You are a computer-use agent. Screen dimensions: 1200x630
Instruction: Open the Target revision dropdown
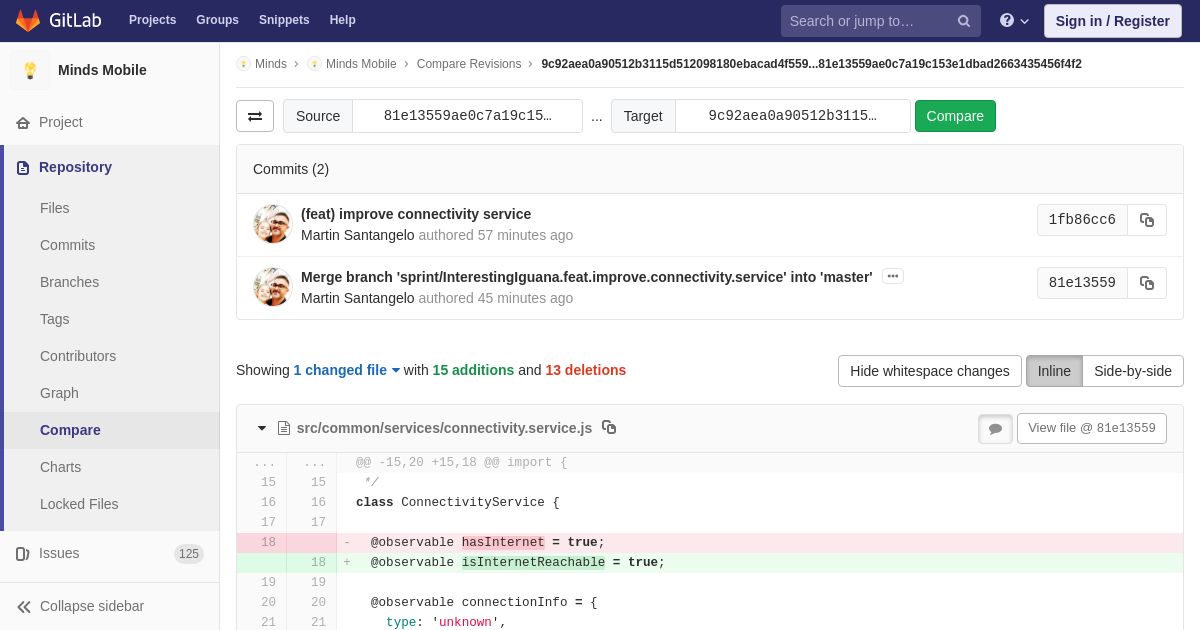(792, 116)
